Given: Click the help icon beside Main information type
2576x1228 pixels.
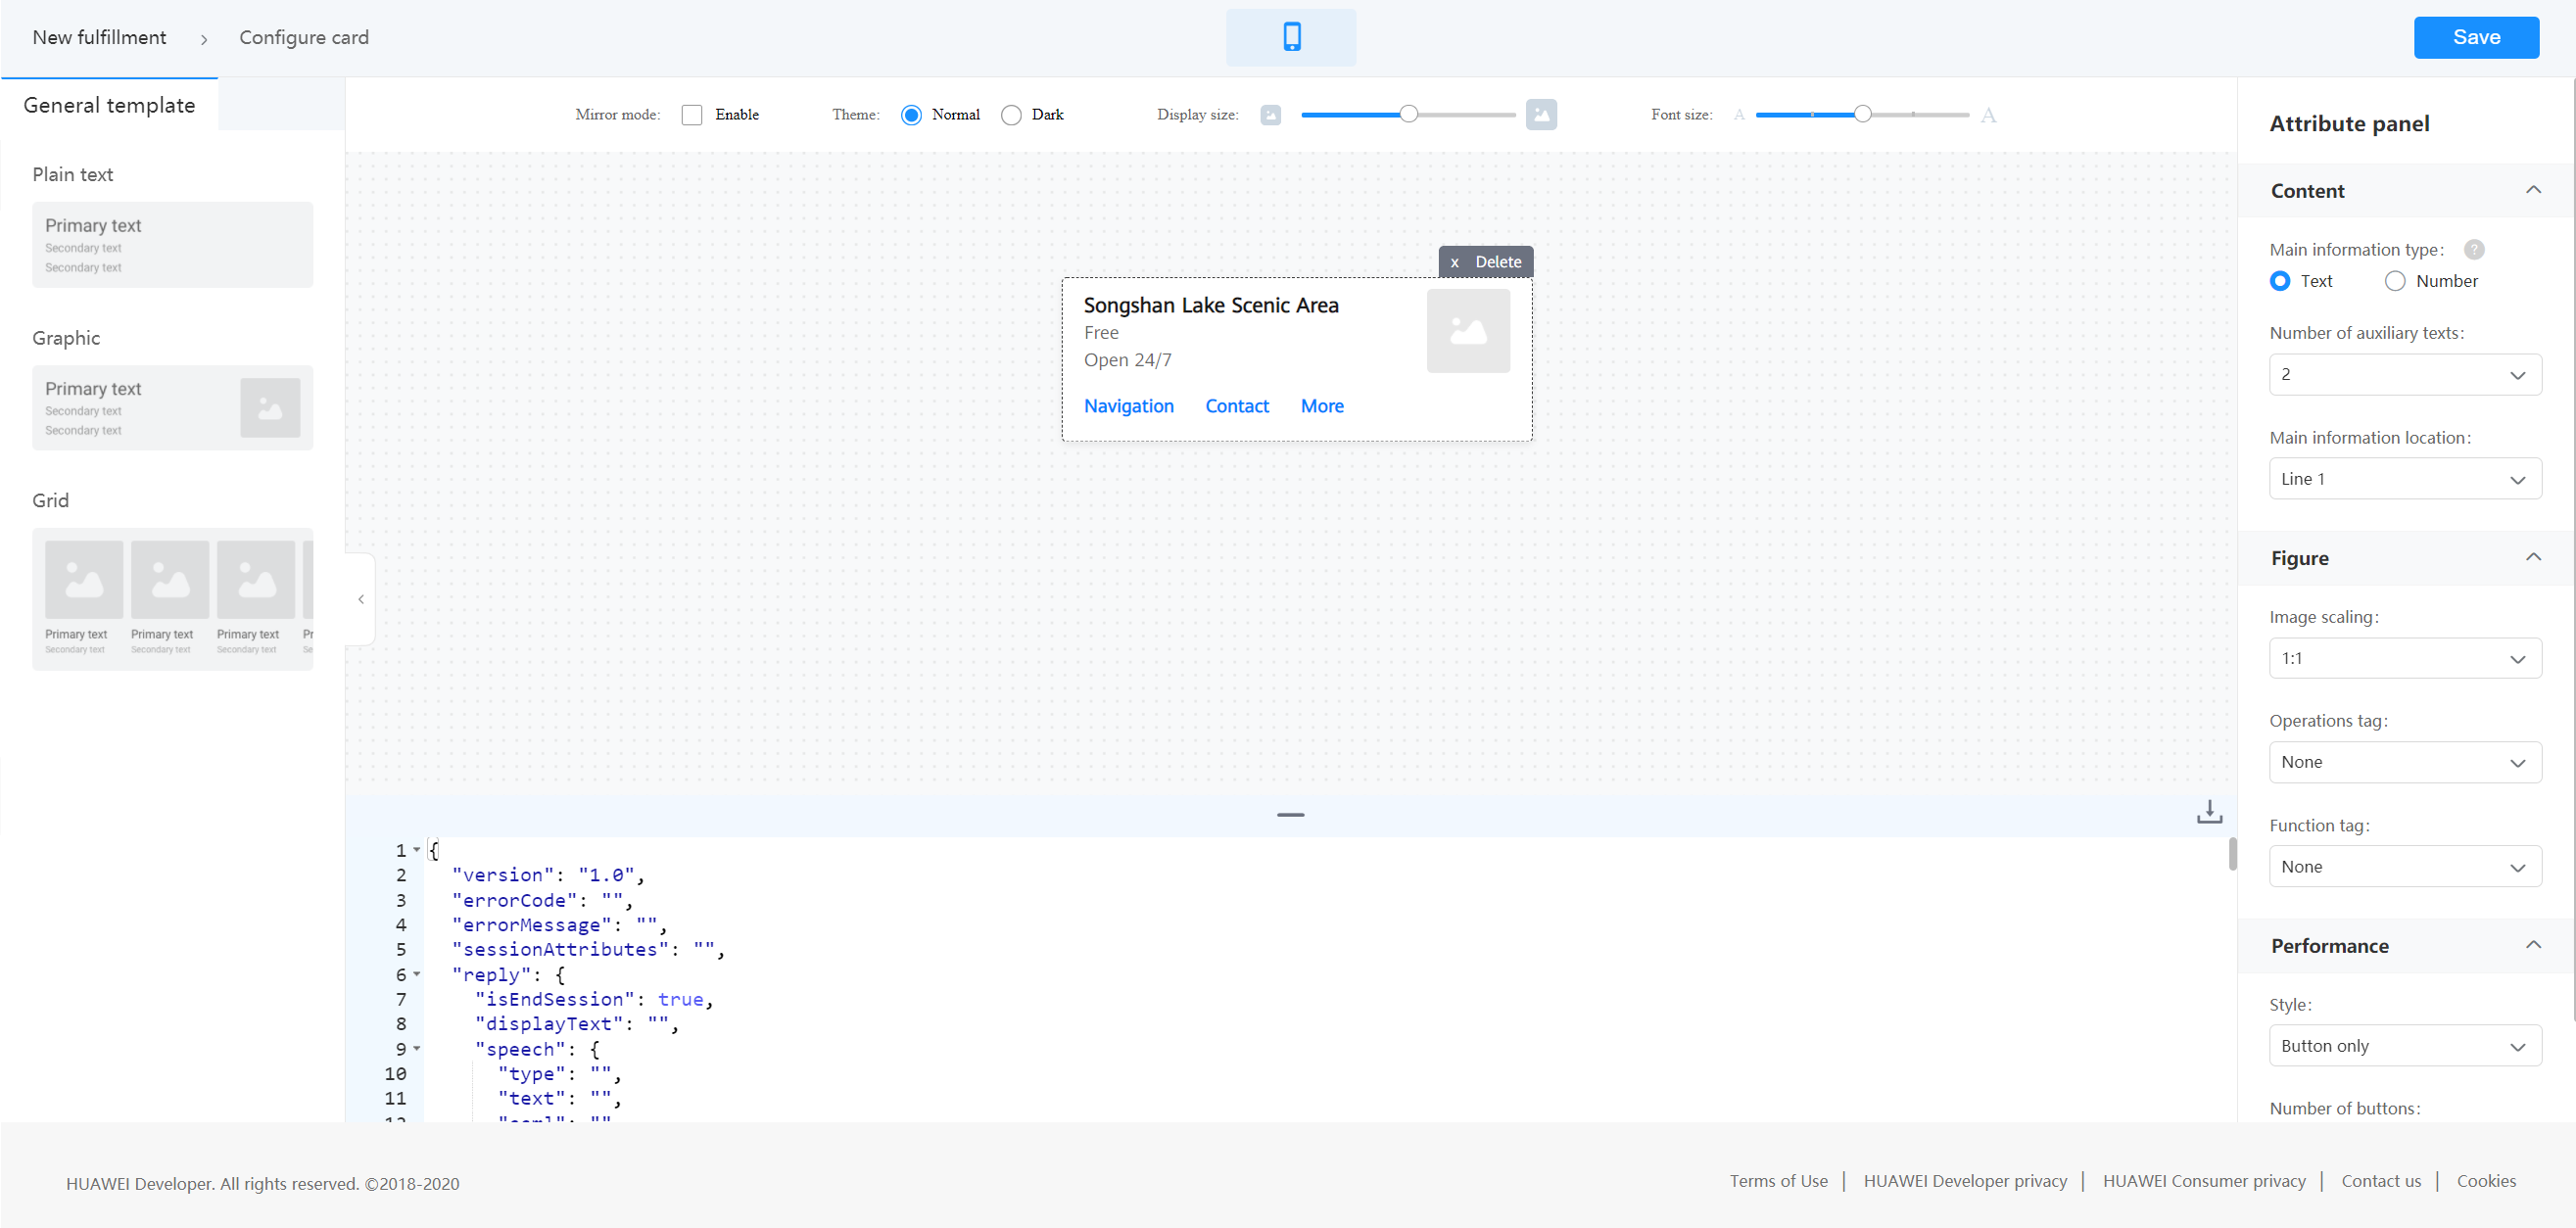Looking at the screenshot, I should click(x=2474, y=250).
